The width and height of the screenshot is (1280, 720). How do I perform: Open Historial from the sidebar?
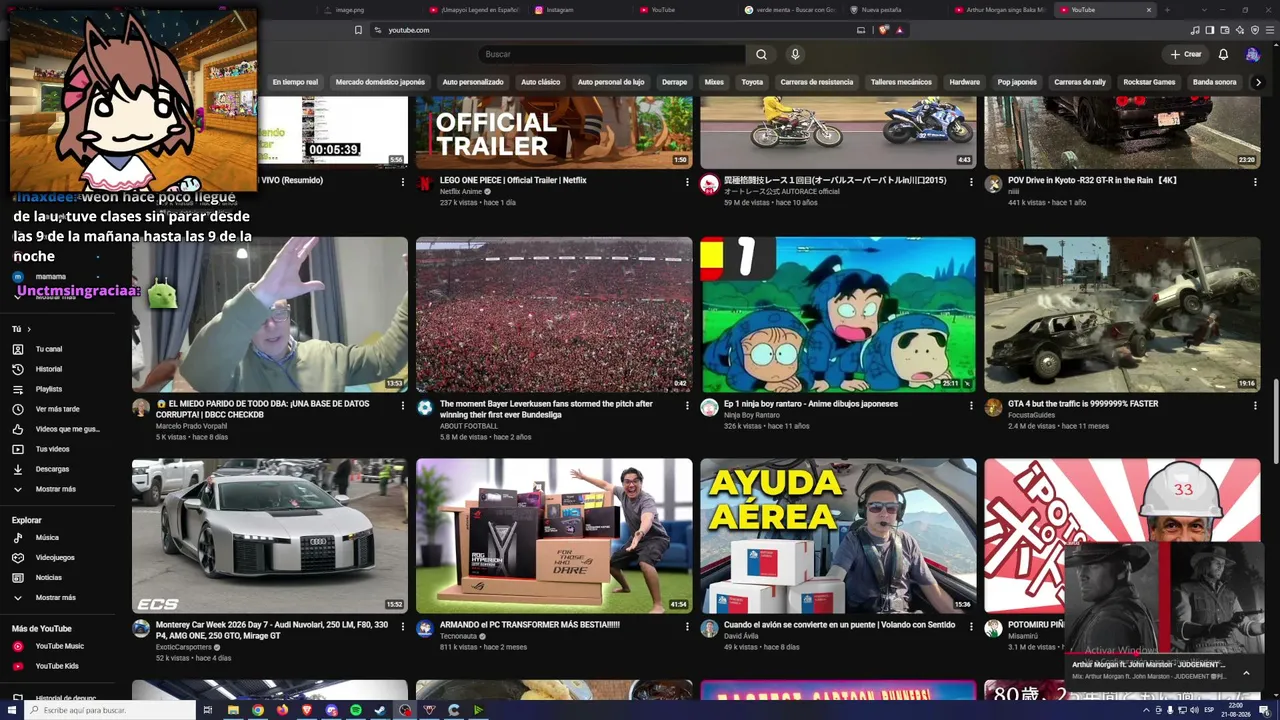[x=49, y=369]
